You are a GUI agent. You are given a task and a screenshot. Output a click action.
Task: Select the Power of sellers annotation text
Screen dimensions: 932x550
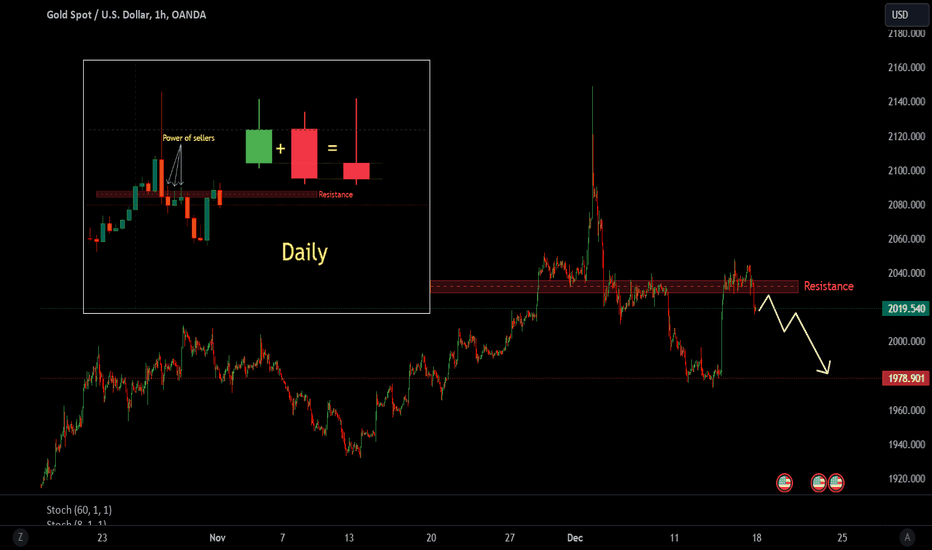click(188, 138)
